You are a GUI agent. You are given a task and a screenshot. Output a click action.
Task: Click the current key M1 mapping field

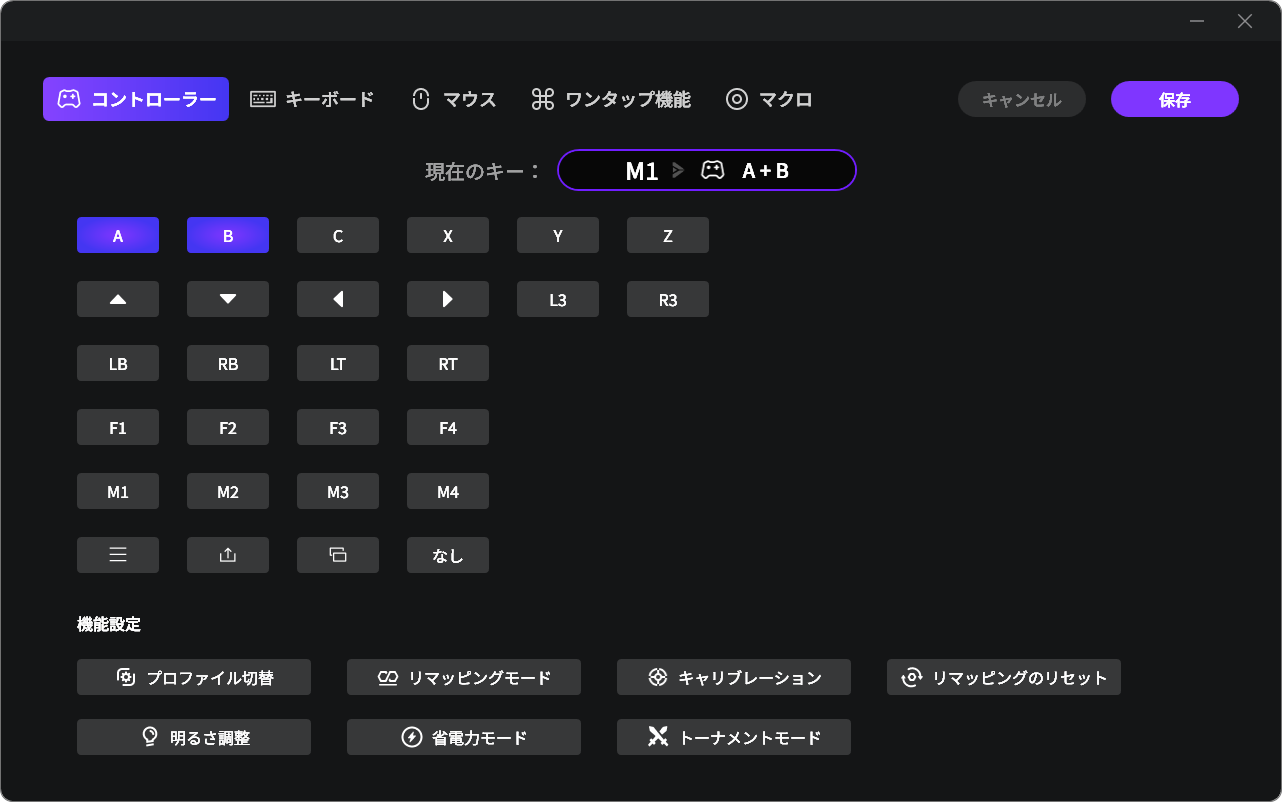706,170
